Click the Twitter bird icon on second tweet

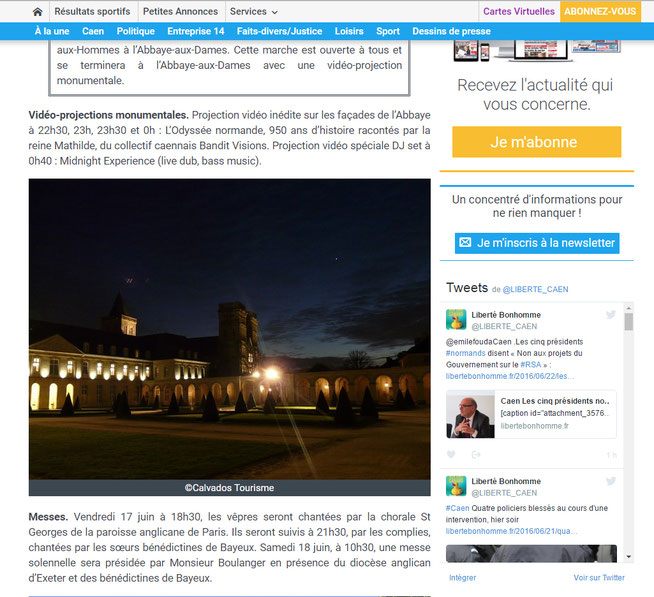click(x=611, y=482)
